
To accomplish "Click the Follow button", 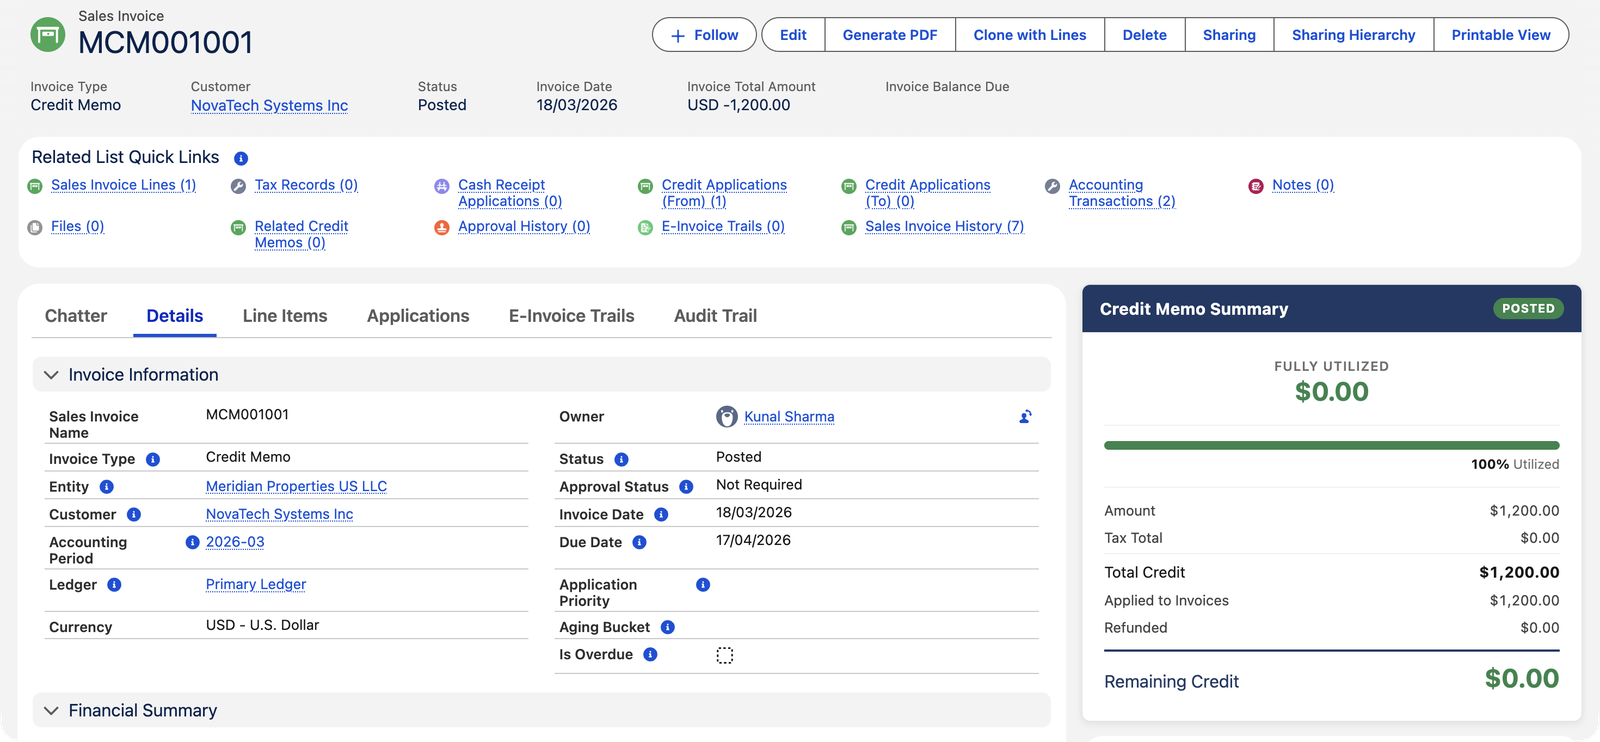I will click(x=706, y=35).
